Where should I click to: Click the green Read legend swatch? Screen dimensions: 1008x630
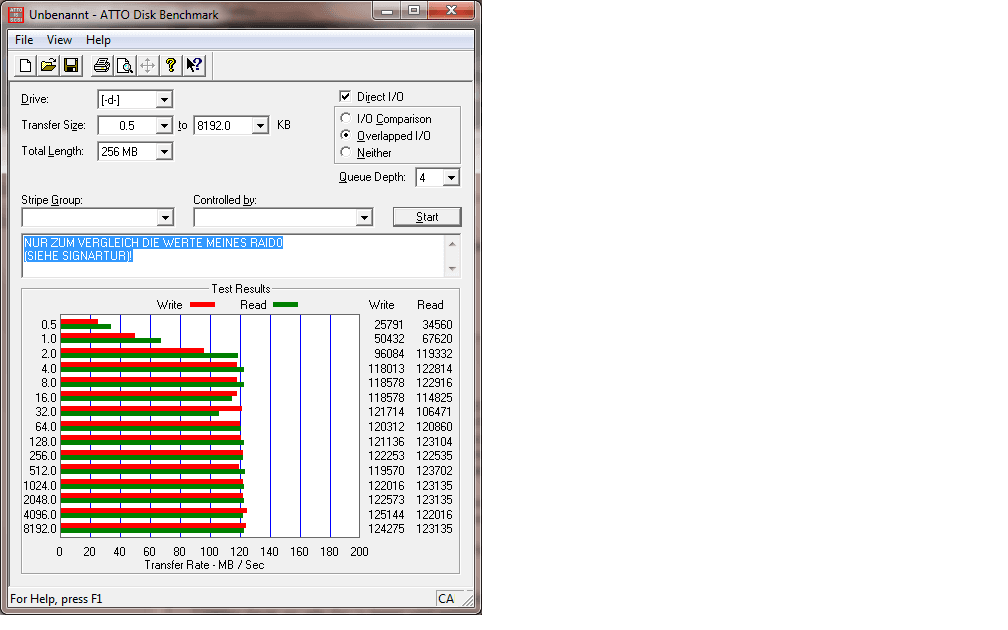pyautogui.click(x=285, y=305)
